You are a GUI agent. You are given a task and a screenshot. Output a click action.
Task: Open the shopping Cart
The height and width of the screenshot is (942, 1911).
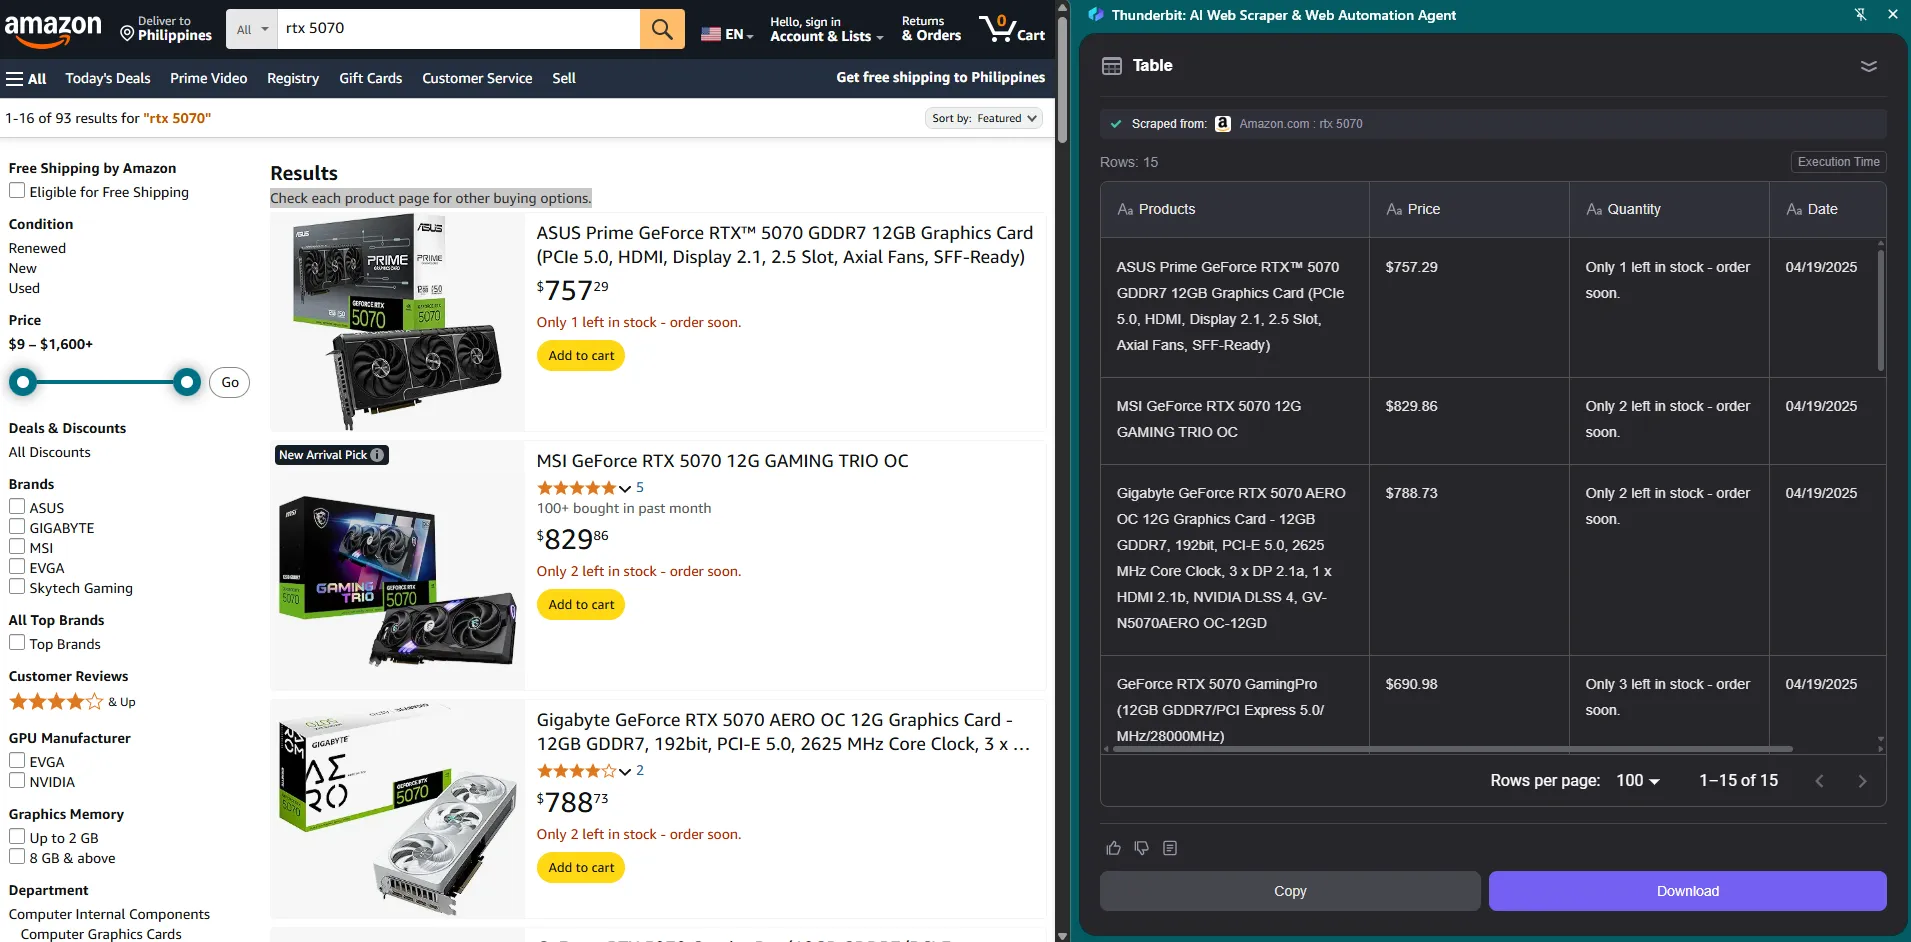[1013, 28]
